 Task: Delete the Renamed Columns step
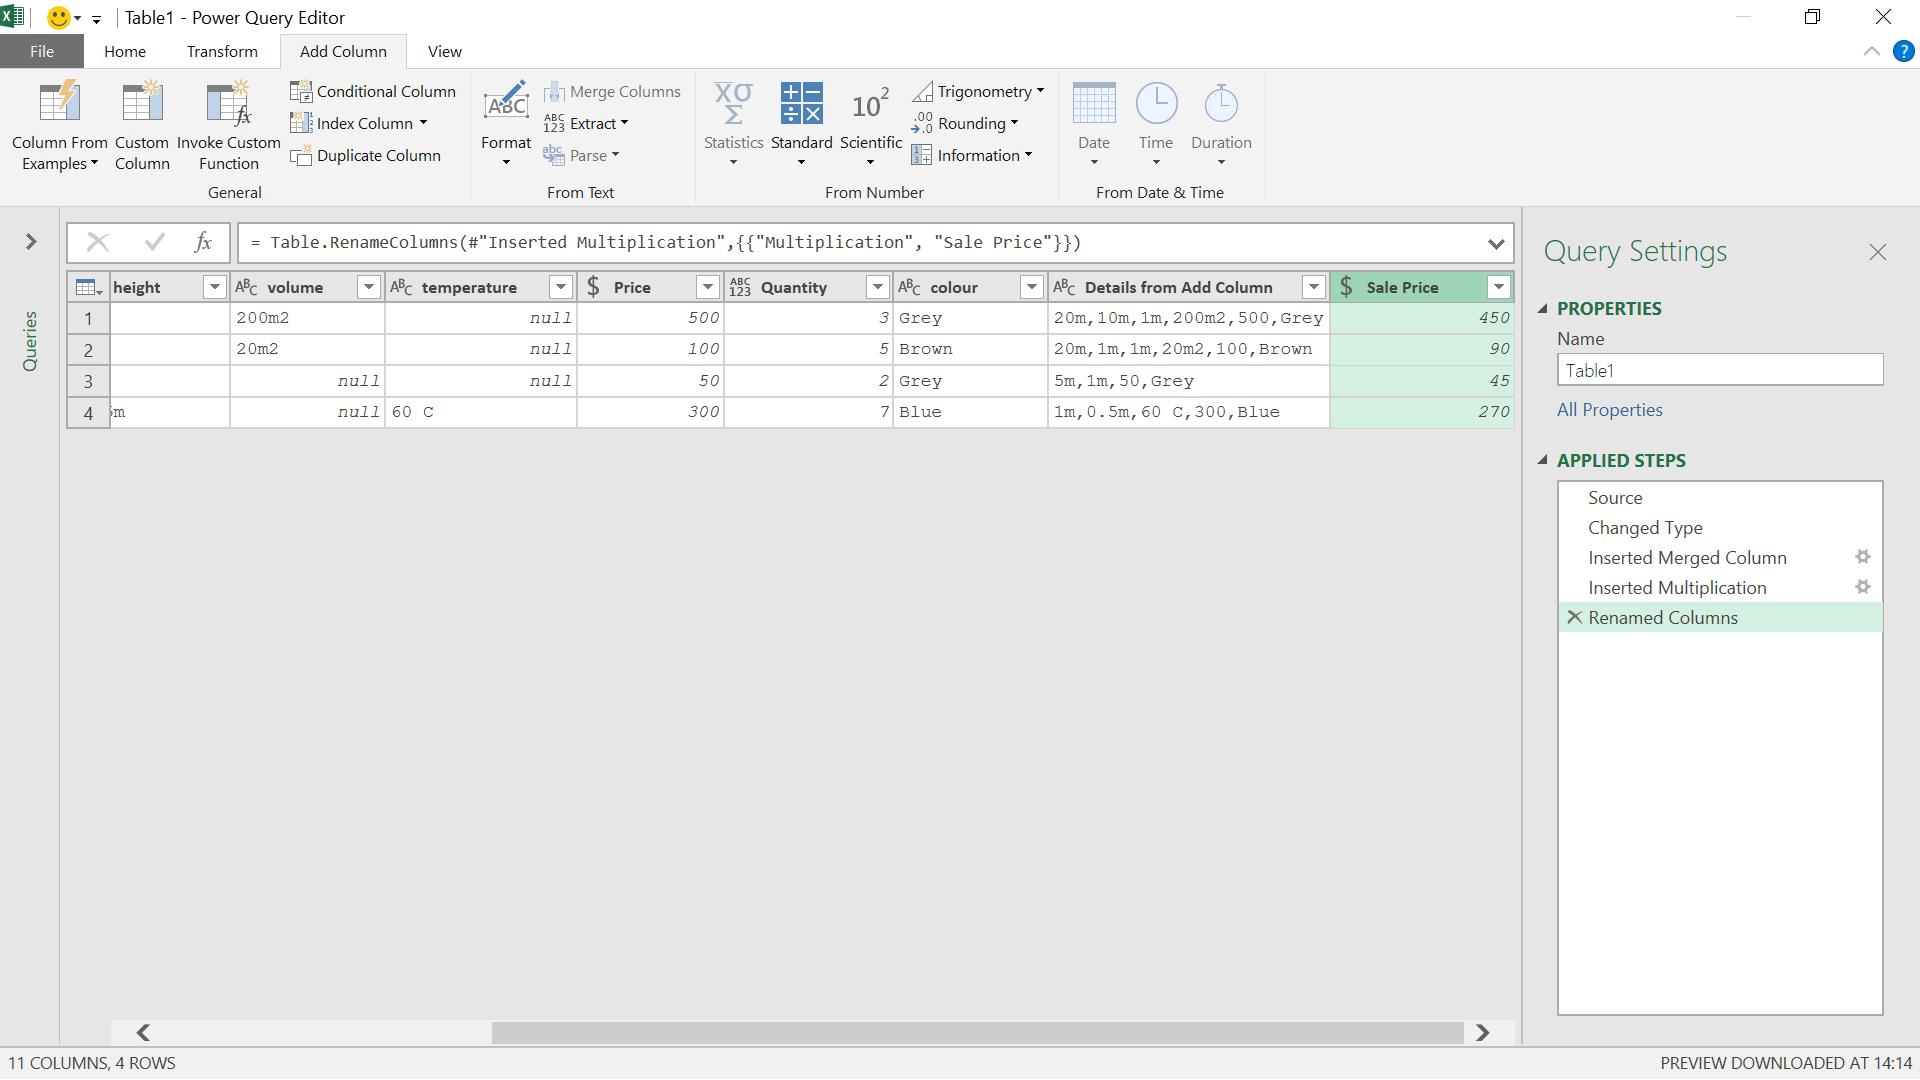[1574, 617]
